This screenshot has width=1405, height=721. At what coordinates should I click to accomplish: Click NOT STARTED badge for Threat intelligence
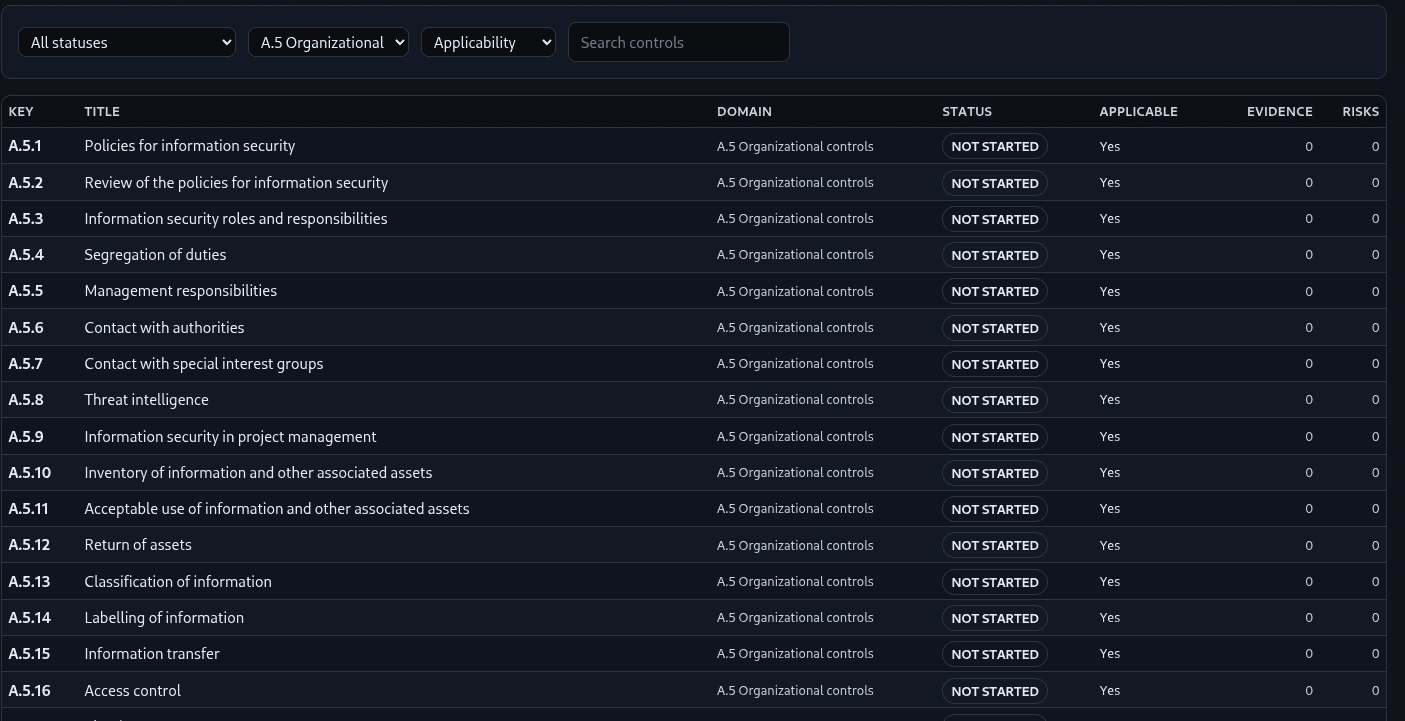point(994,400)
